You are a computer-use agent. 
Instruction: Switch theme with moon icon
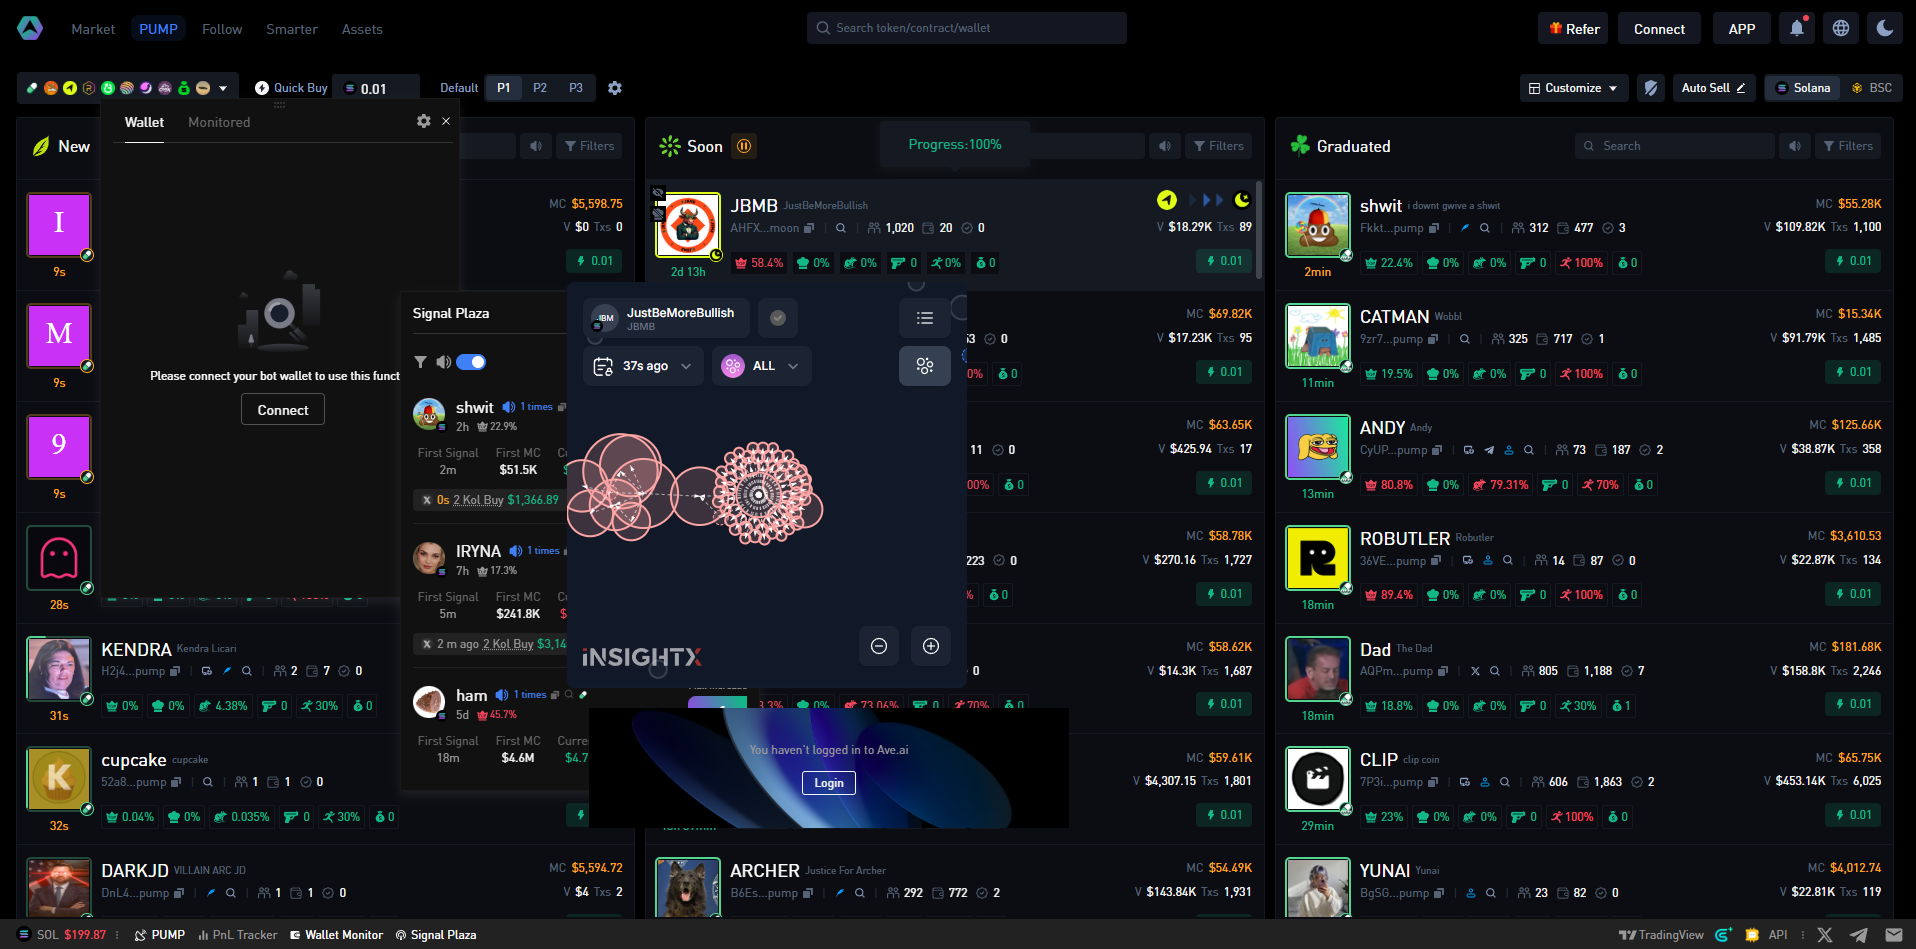[1885, 28]
